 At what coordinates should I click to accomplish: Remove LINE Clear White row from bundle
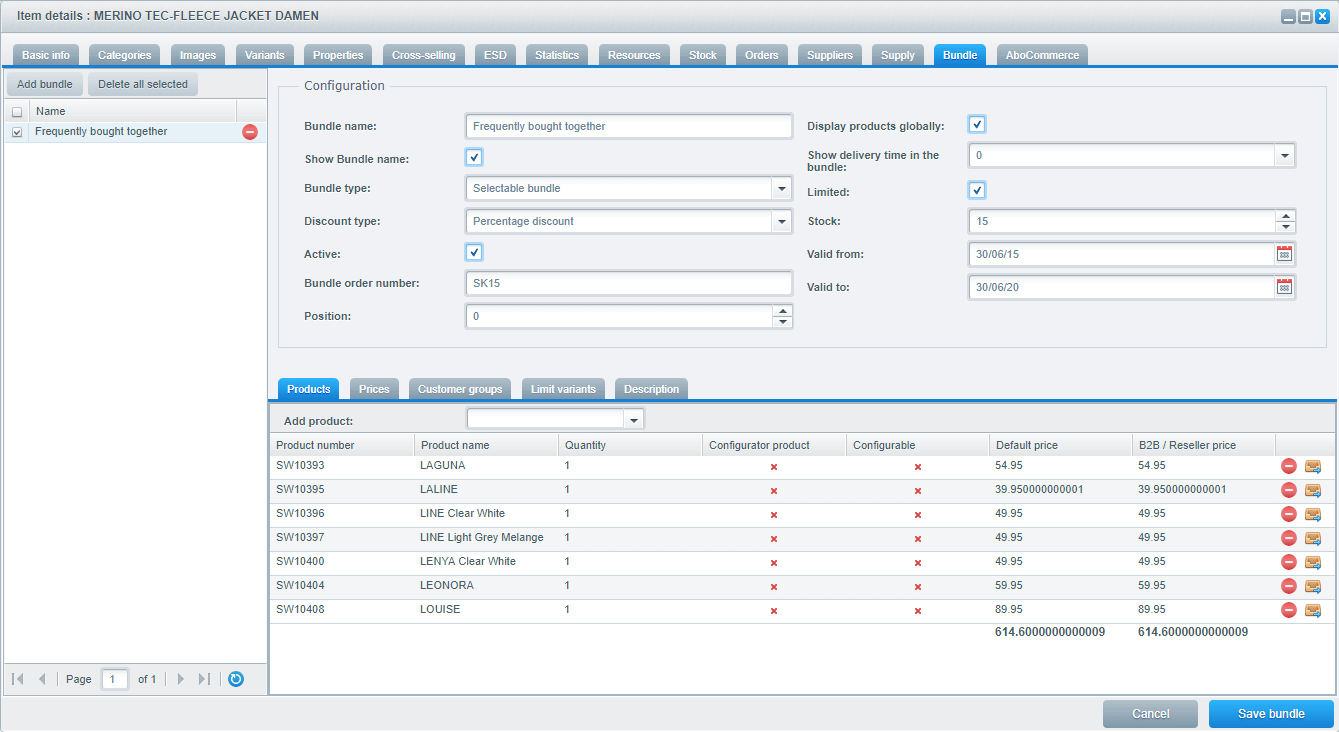(1289, 514)
